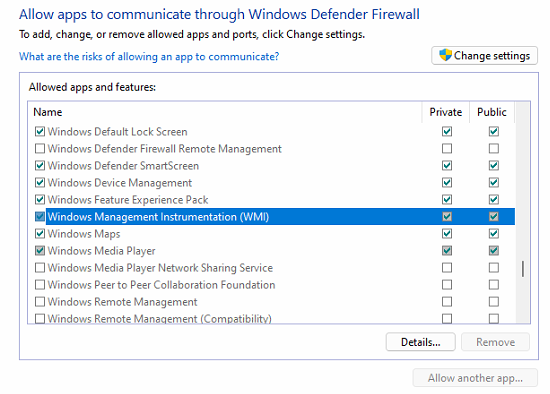Toggle Public checkbox for Windows Media Player
Image resolution: width=550 pixels, height=394 pixels.
point(494,251)
